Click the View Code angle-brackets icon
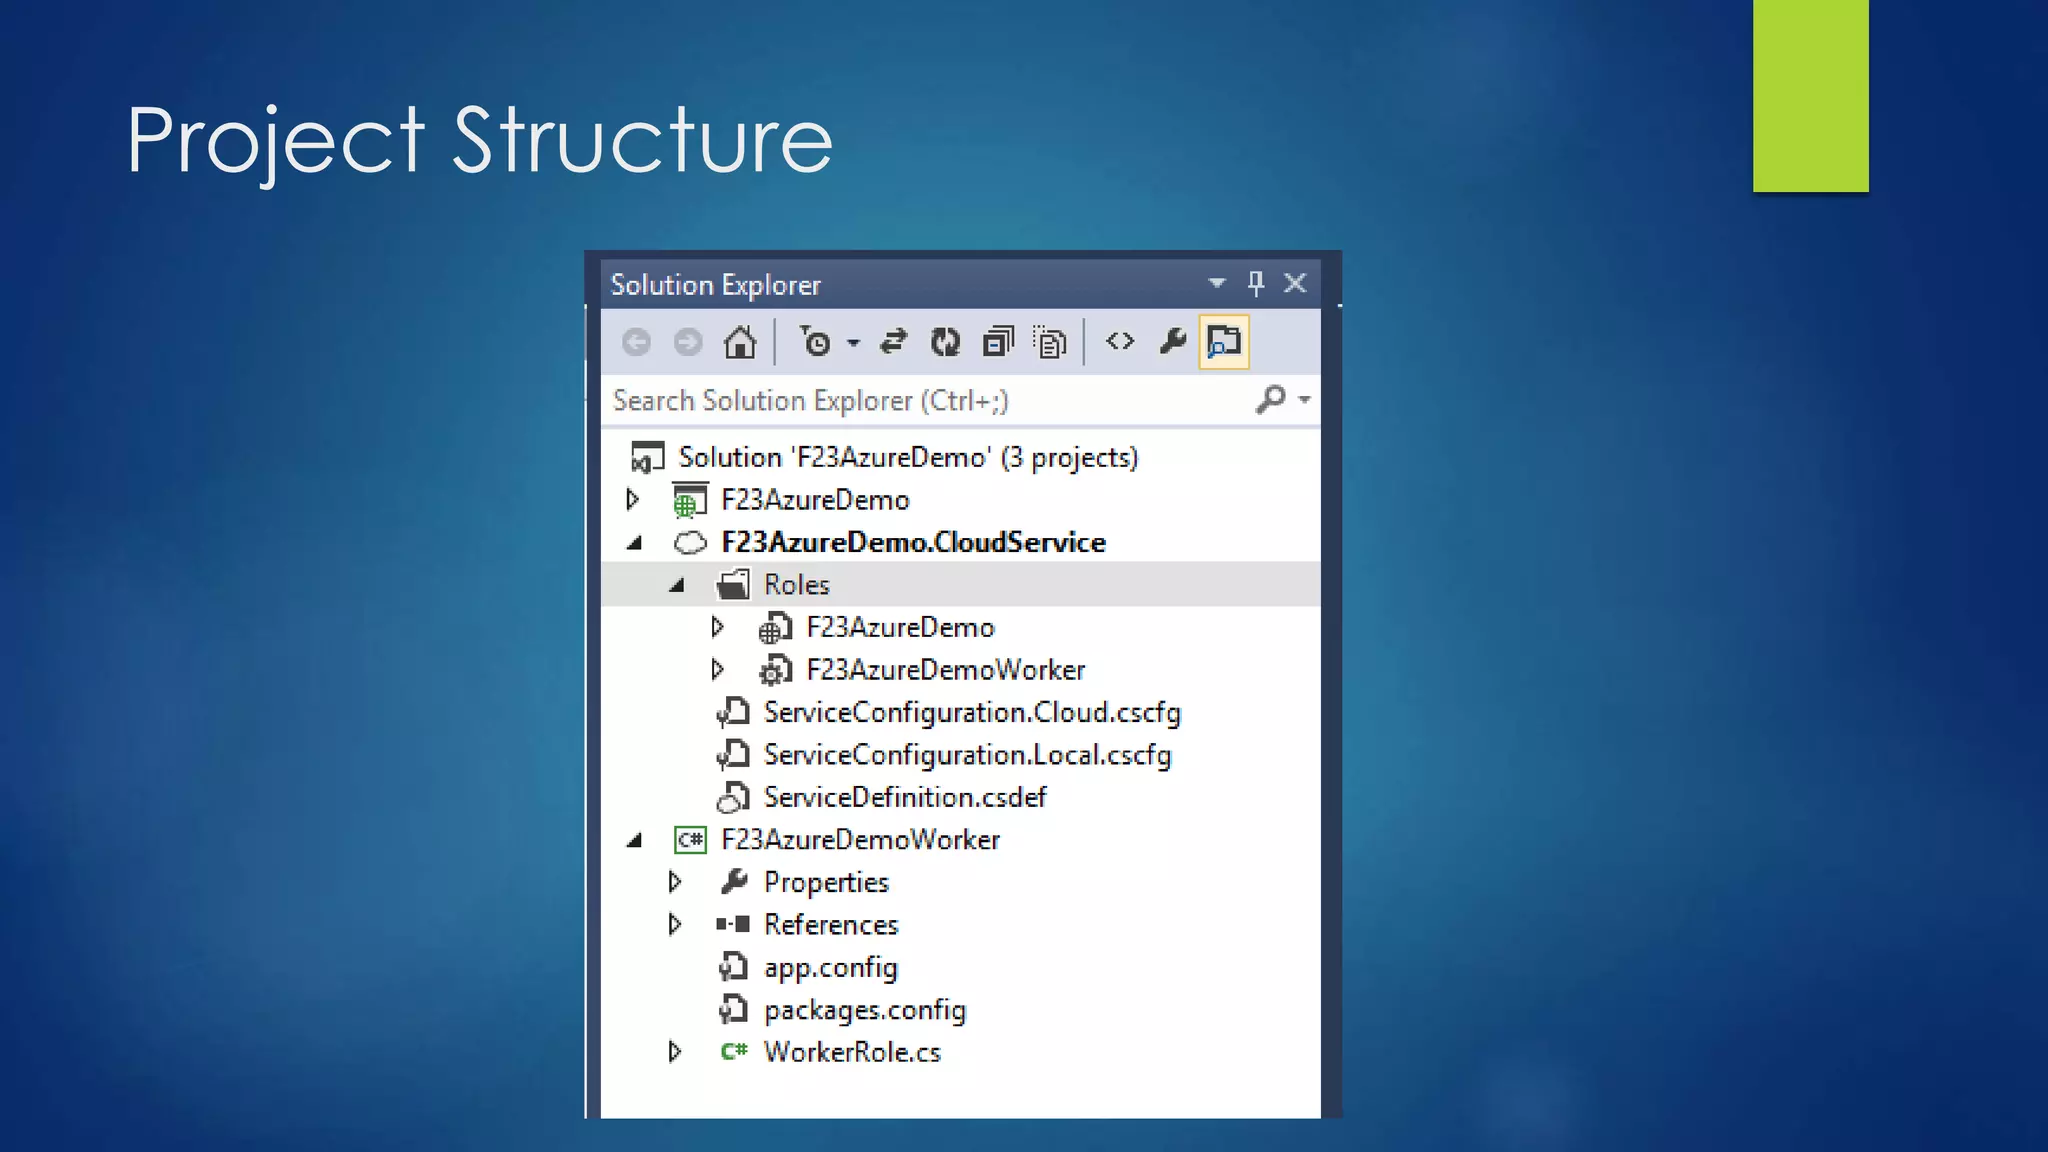Screen dimensions: 2048x1152 [1120, 342]
